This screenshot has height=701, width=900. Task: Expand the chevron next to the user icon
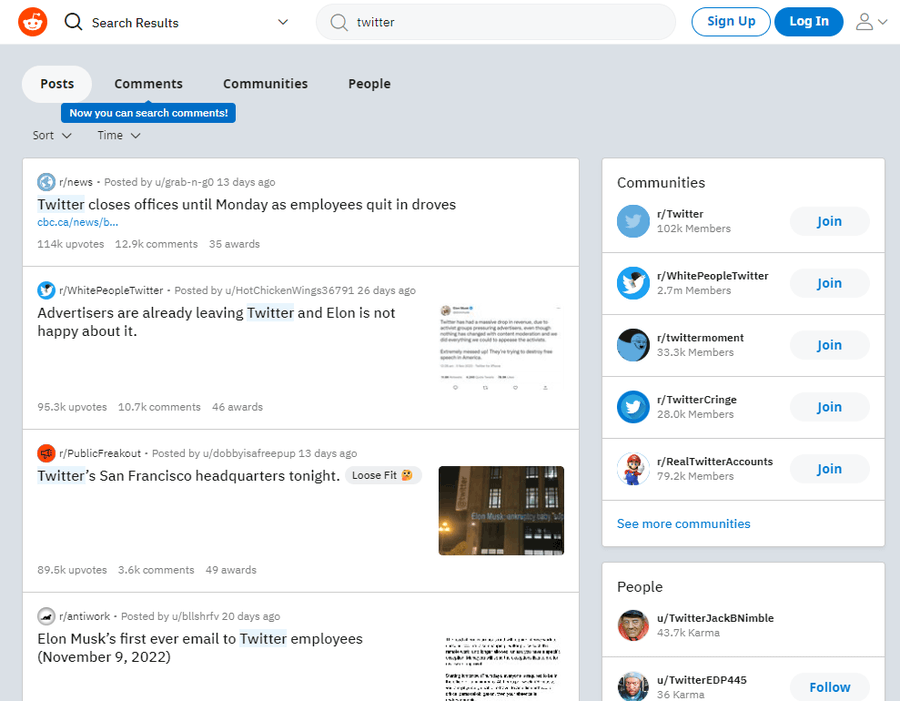[883, 22]
